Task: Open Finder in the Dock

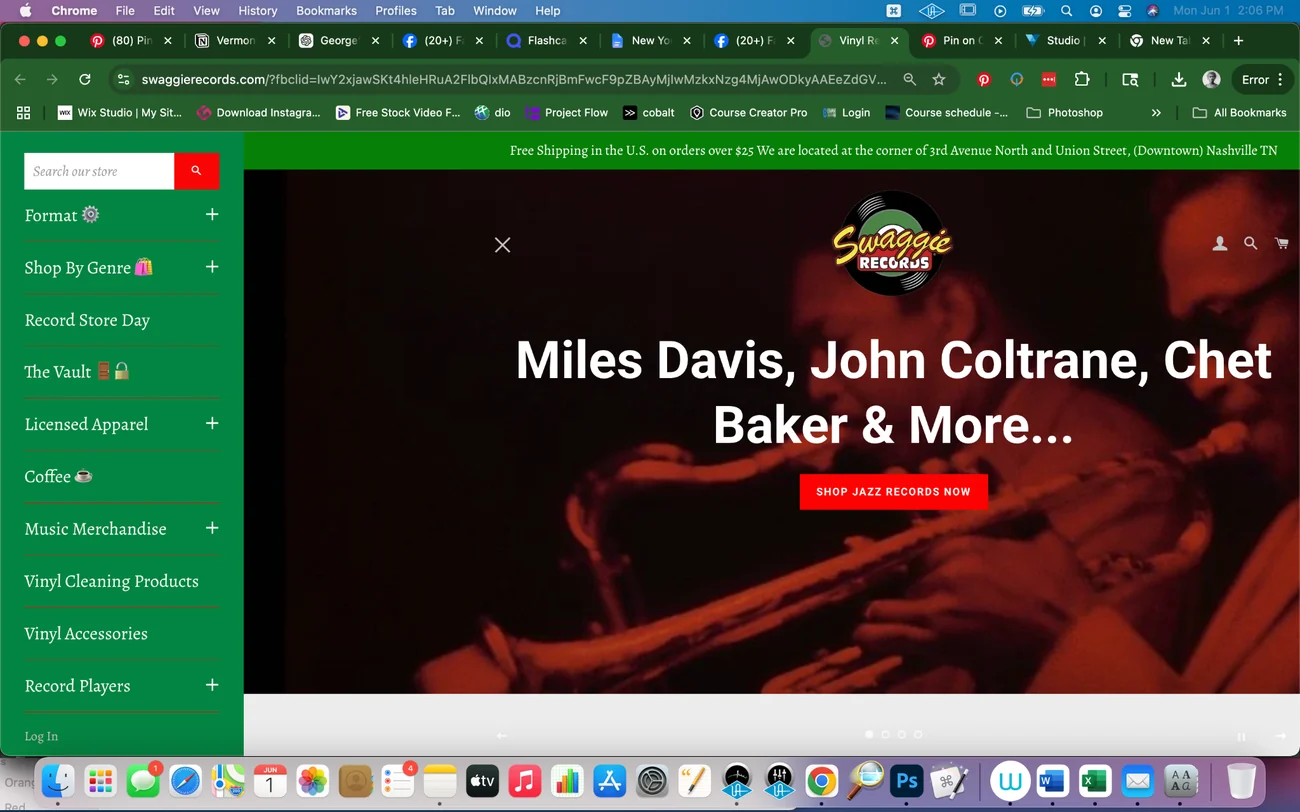Action: click(58, 781)
